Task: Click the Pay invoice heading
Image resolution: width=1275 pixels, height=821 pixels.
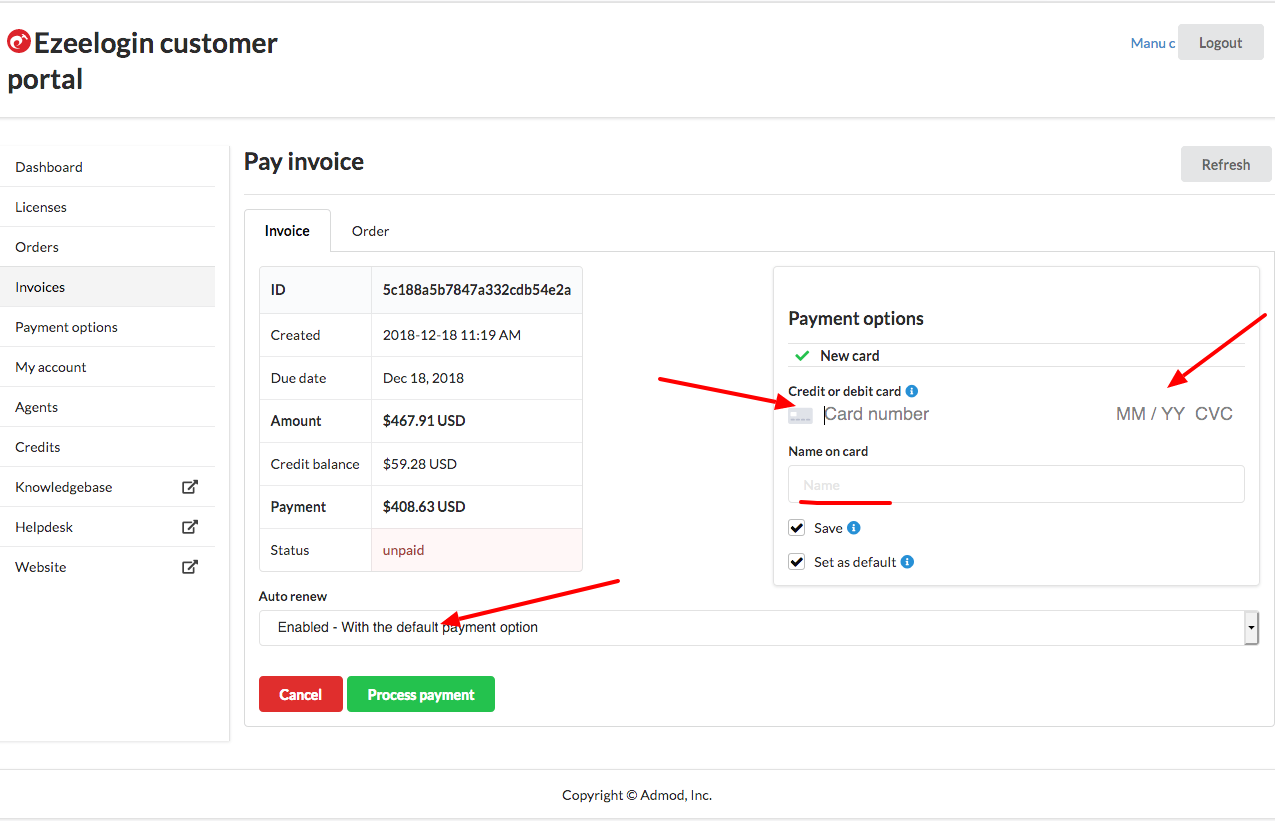Action: coord(304,162)
